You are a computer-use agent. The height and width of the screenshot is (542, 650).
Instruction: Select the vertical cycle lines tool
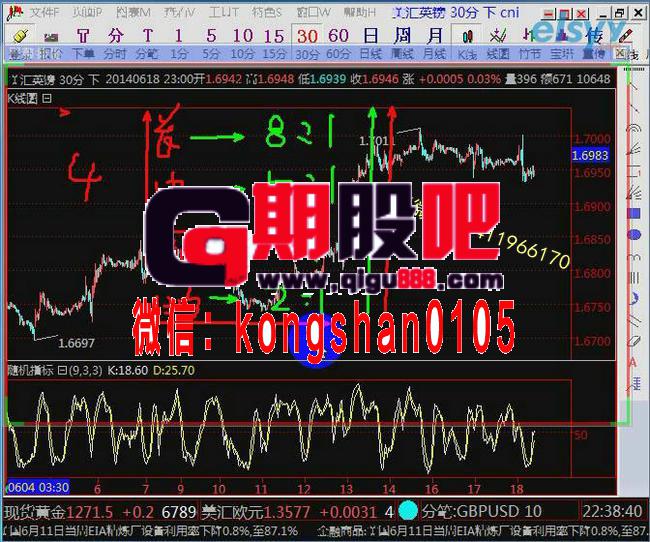pos(634,277)
